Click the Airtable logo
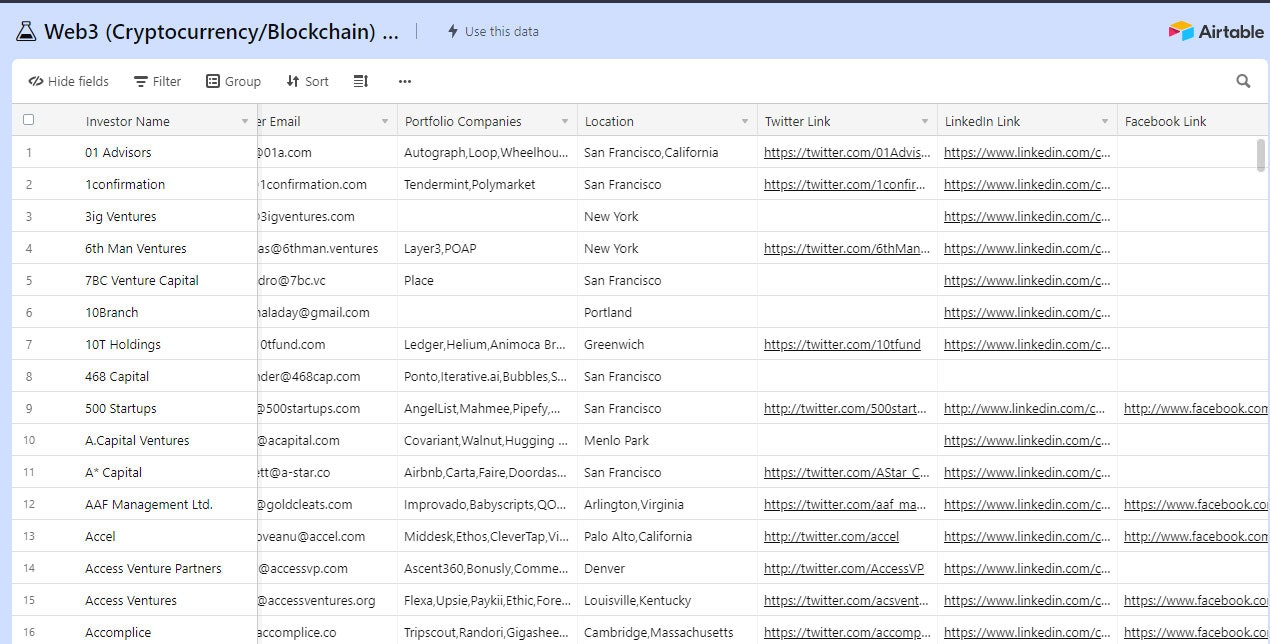 tap(1216, 31)
